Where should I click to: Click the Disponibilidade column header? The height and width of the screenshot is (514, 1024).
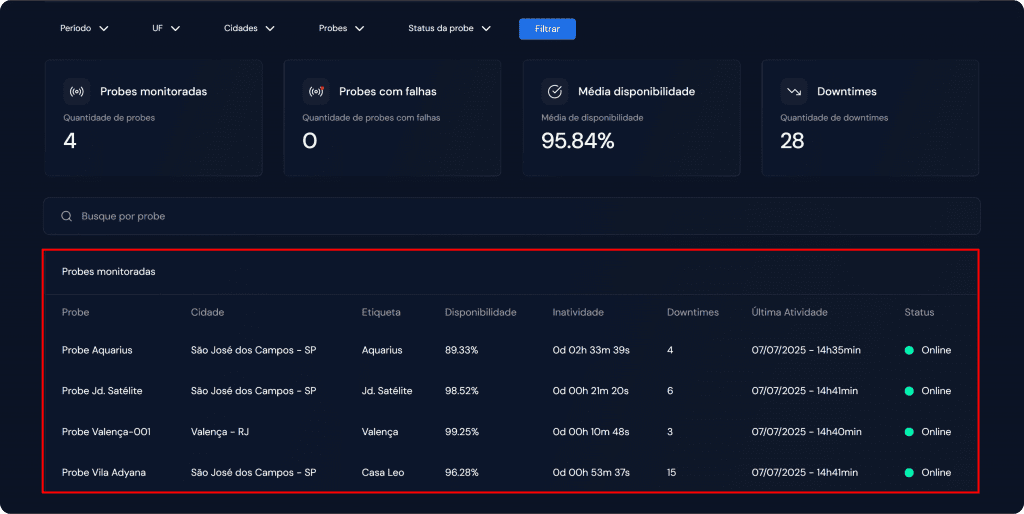481,312
